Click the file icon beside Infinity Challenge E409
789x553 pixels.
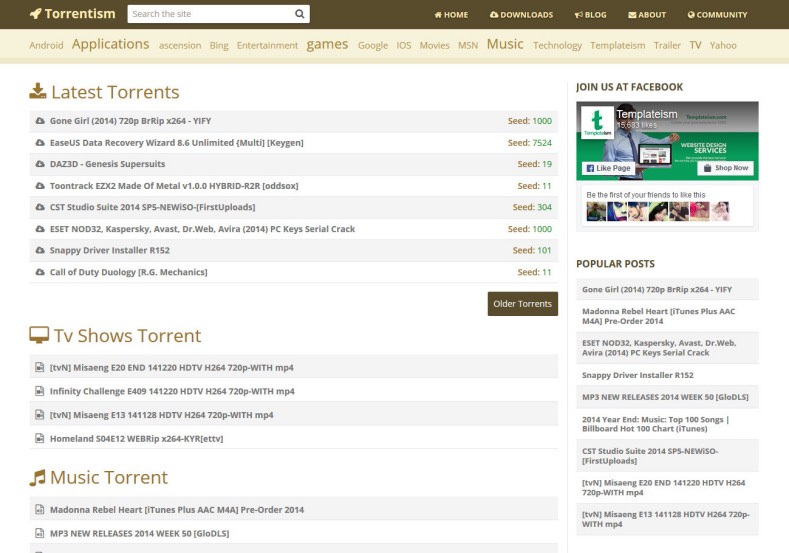point(39,391)
